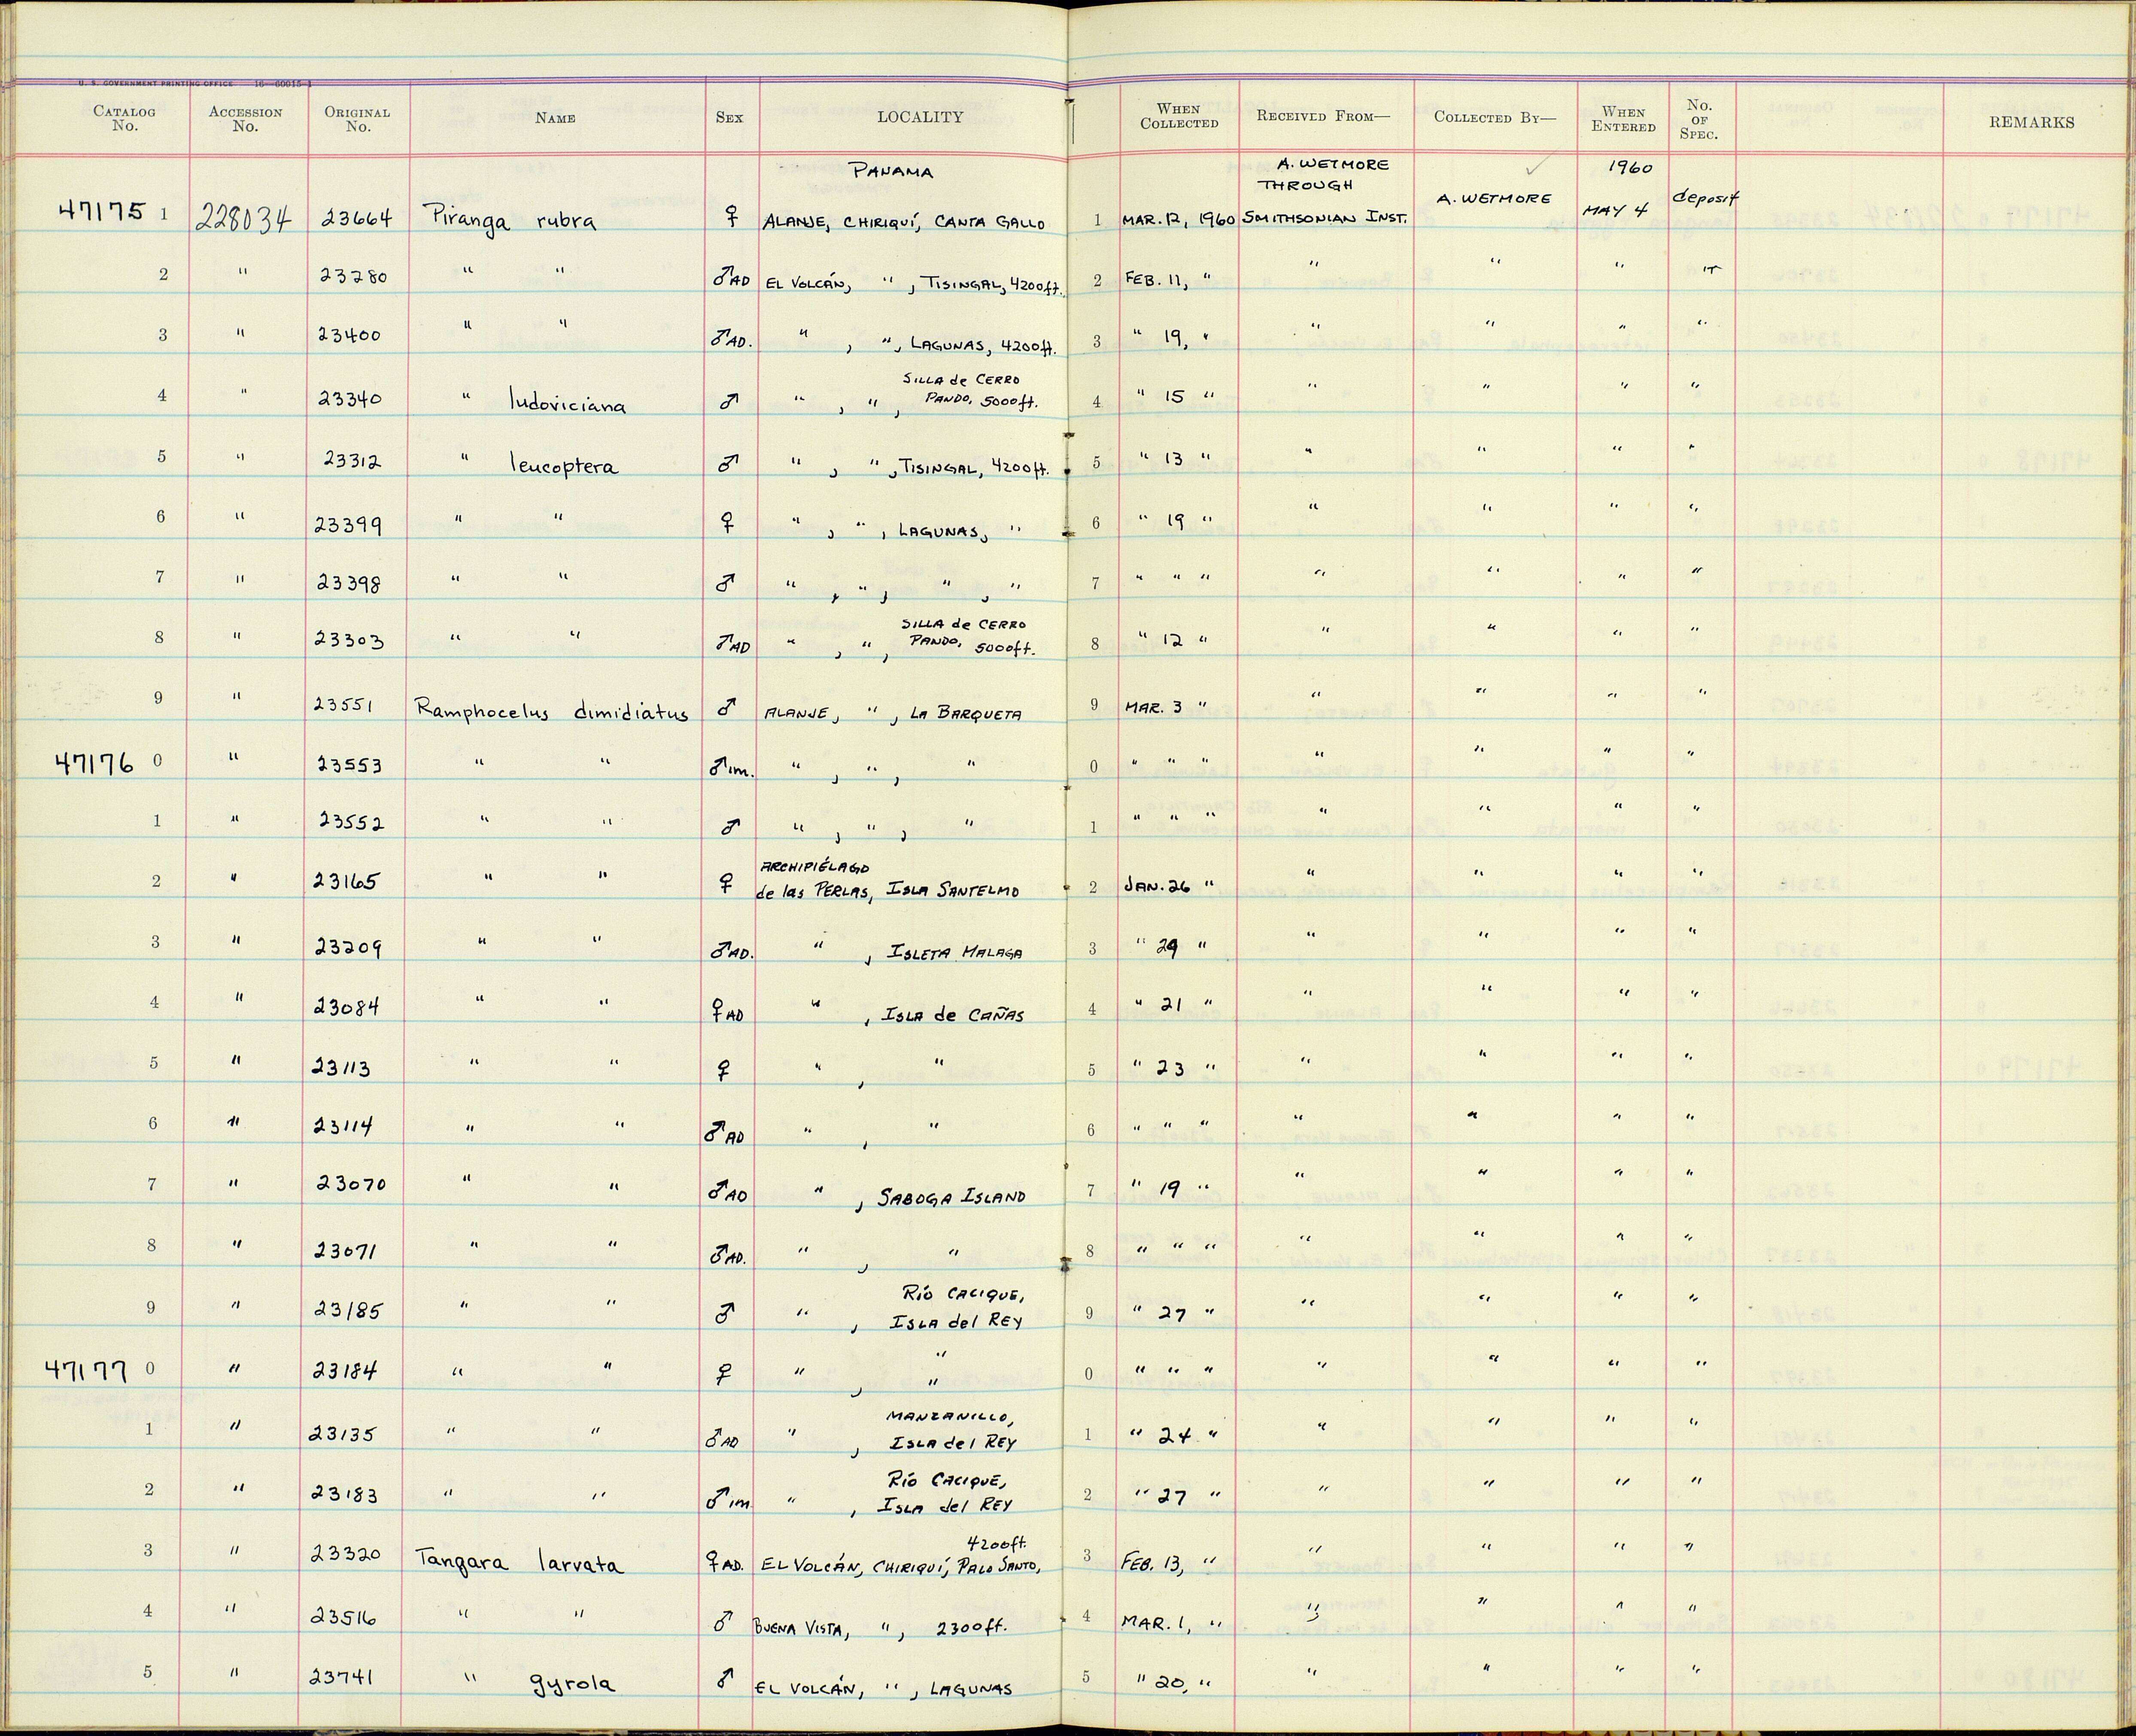Click locality 'Saboga Island'
Screen dimensions: 2136x1736
pyautogui.click(x=952, y=1197)
